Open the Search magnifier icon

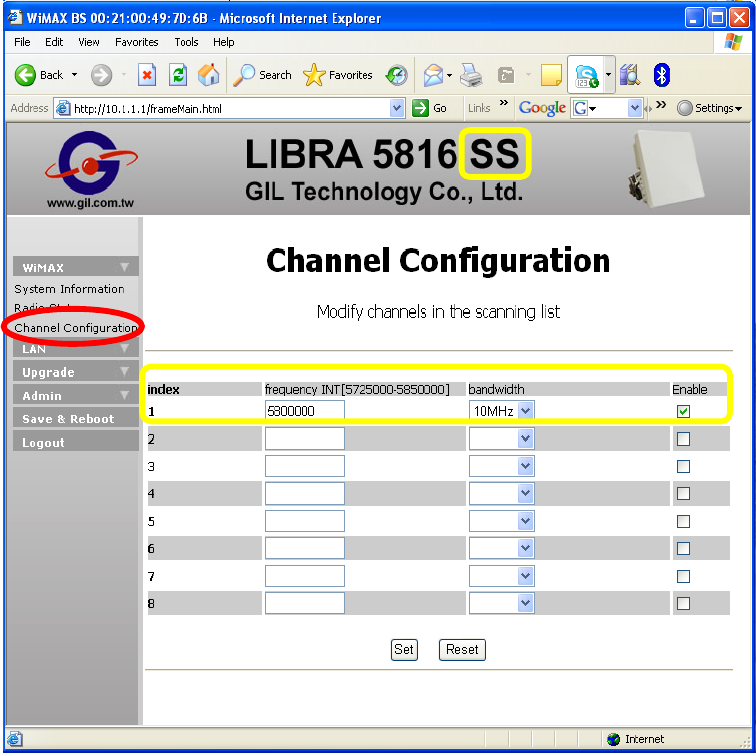(x=244, y=75)
